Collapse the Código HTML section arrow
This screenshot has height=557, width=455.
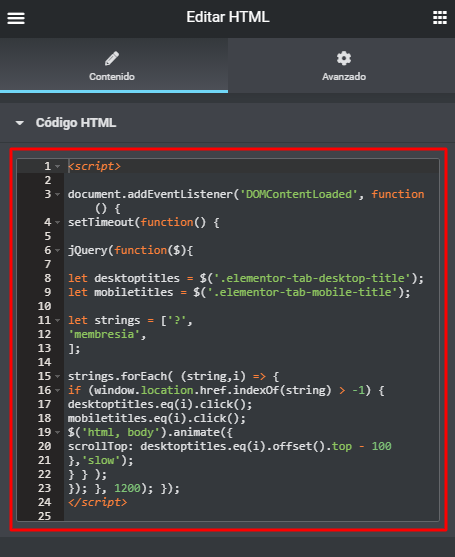coord(20,123)
